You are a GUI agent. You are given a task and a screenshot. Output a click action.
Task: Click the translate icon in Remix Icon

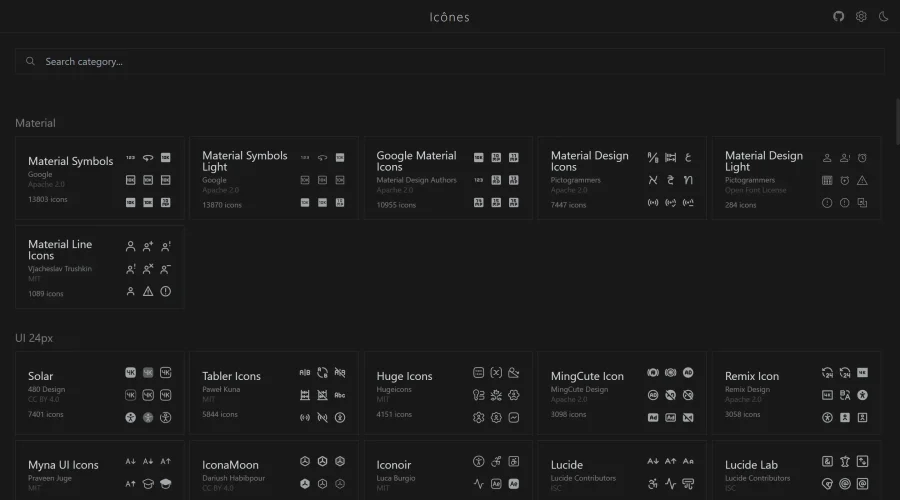tap(845, 395)
